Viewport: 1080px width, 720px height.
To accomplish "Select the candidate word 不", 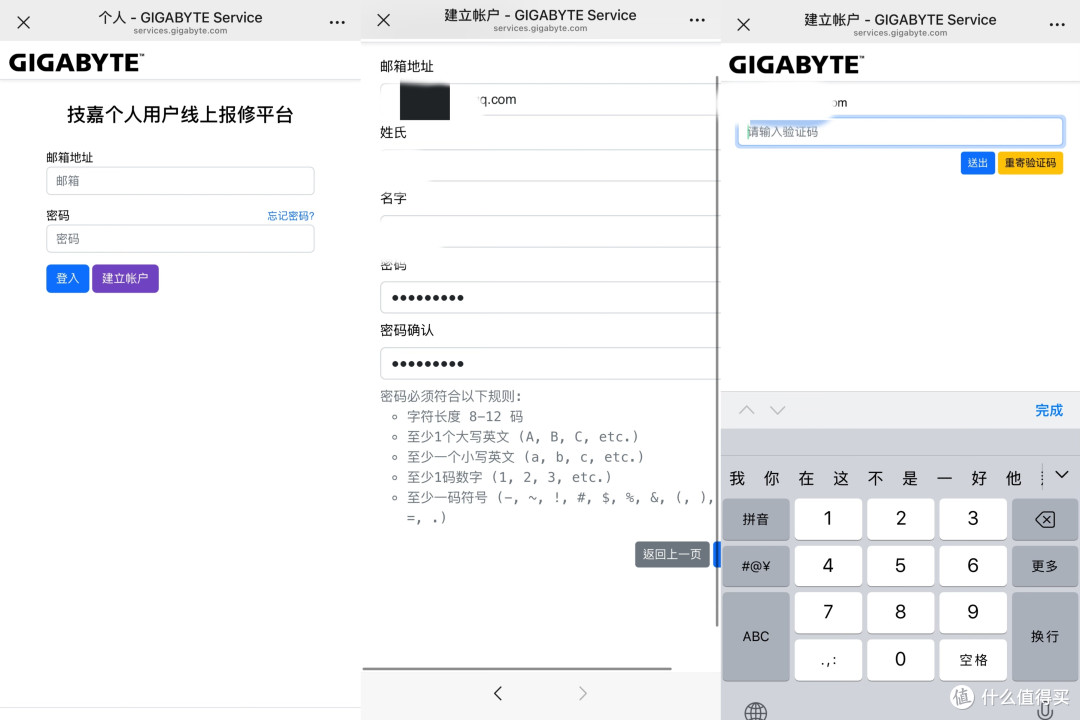I will coord(875,478).
